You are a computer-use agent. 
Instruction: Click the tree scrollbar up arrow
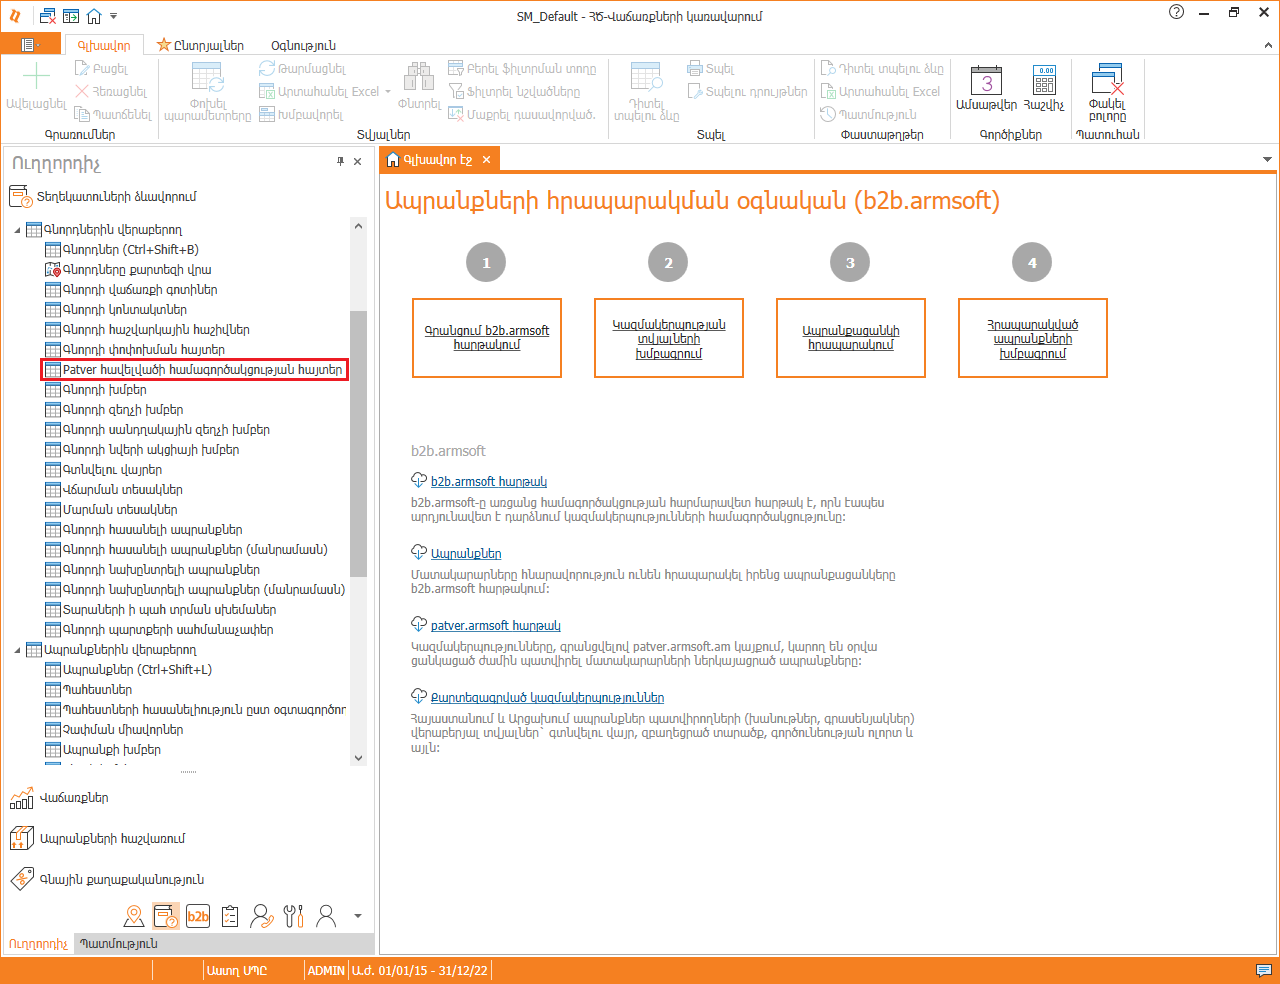(x=359, y=225)
